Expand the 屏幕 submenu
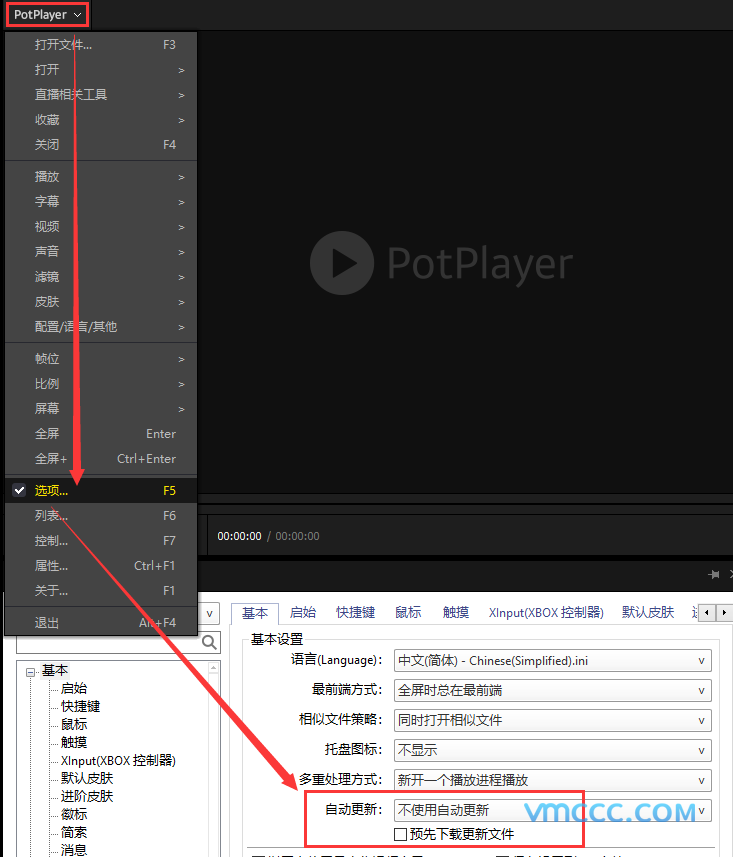733x857 pixels. [101, 409]
